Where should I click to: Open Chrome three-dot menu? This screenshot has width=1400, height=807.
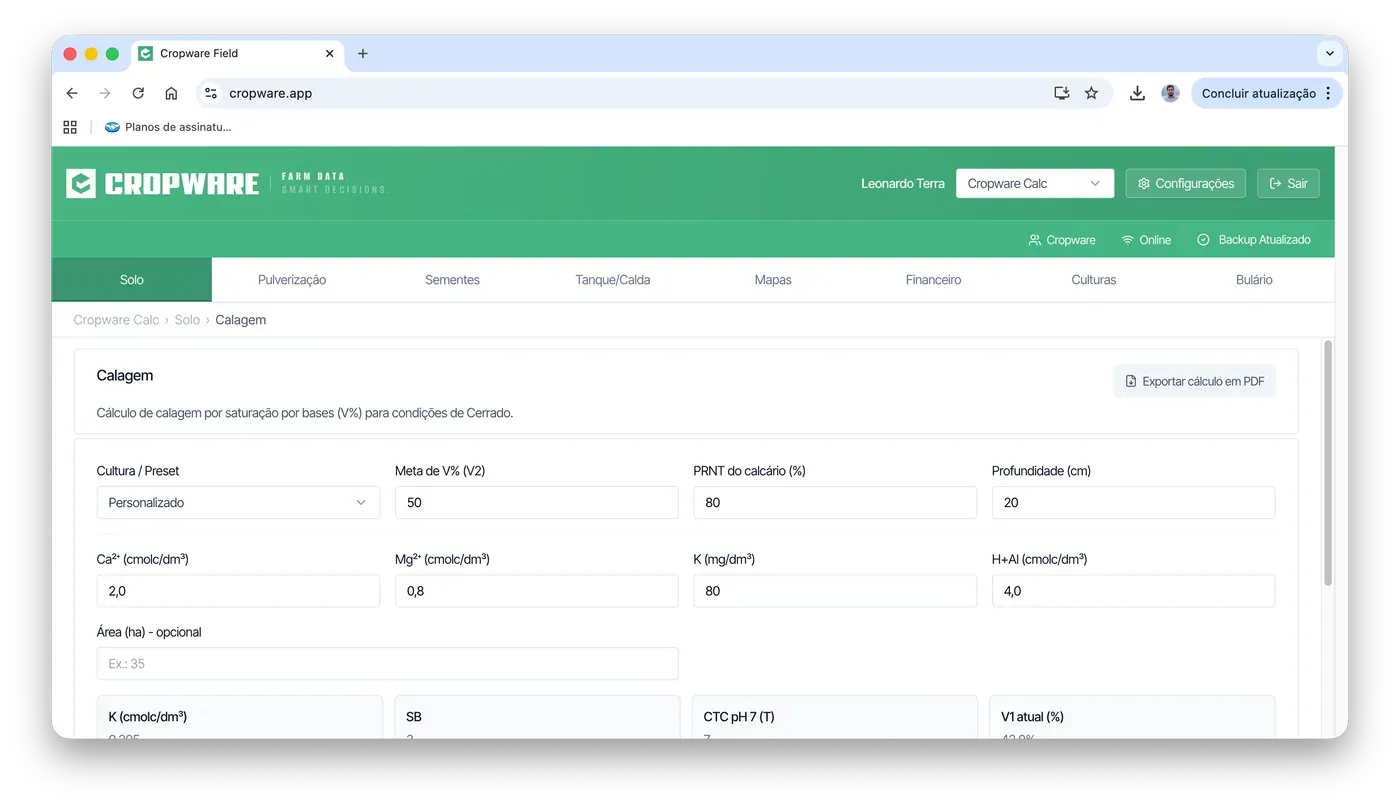click(x=1328, y=93)
